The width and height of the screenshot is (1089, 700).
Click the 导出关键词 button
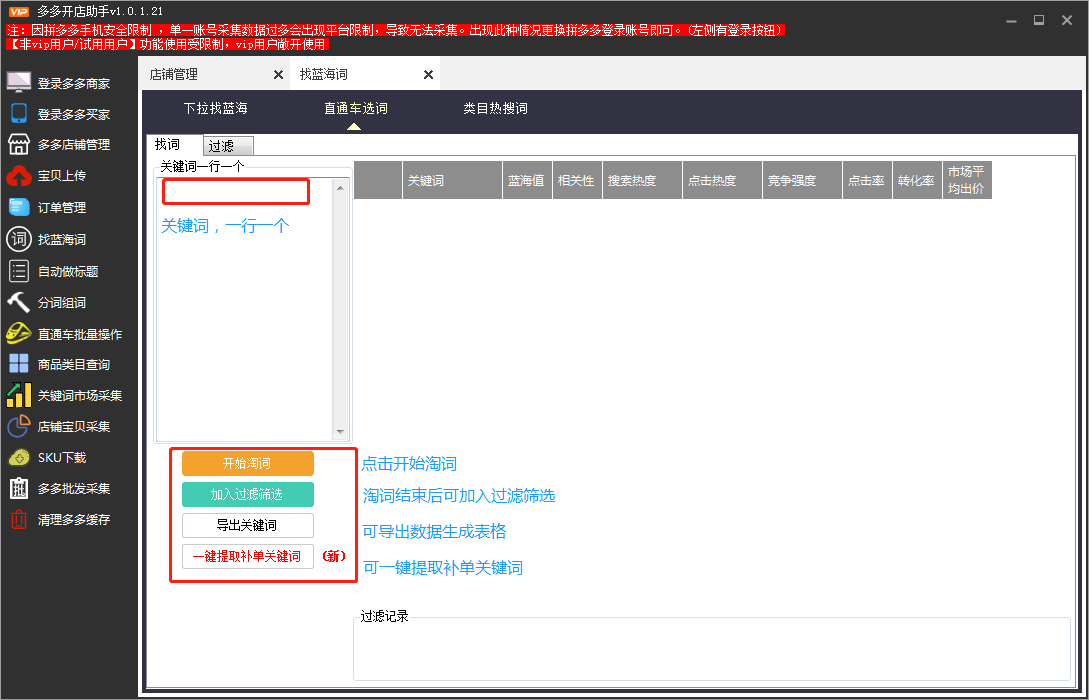tap(247, 525)
